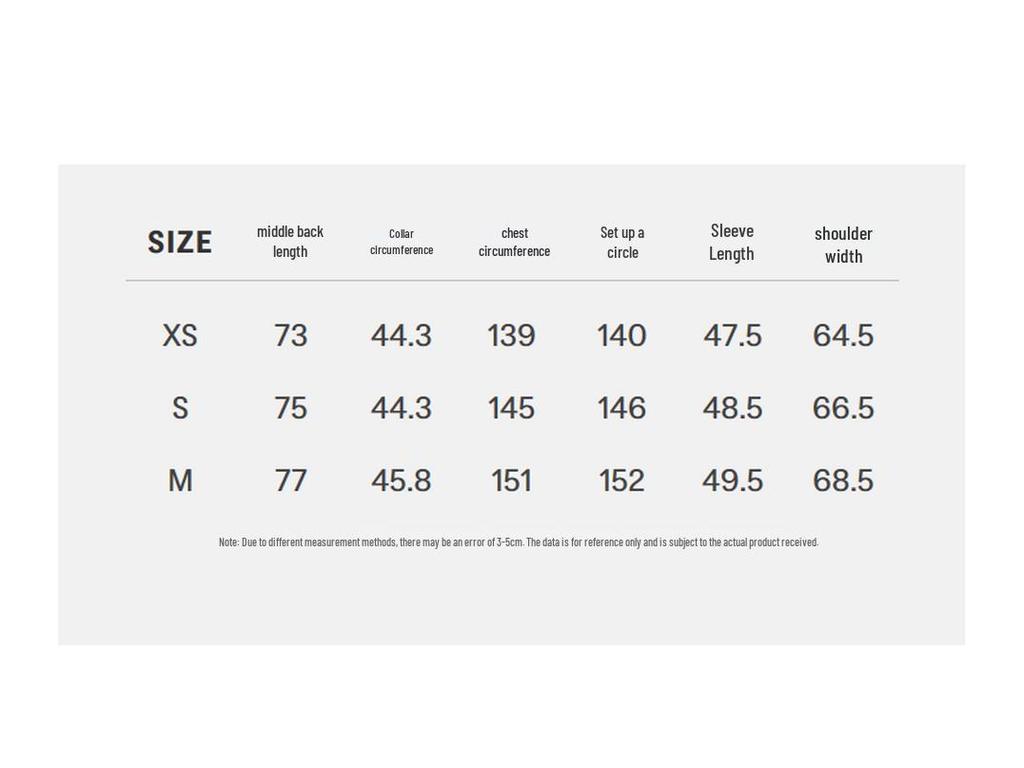
Task: Click the SIZE column header
Action: pos(180,242)
